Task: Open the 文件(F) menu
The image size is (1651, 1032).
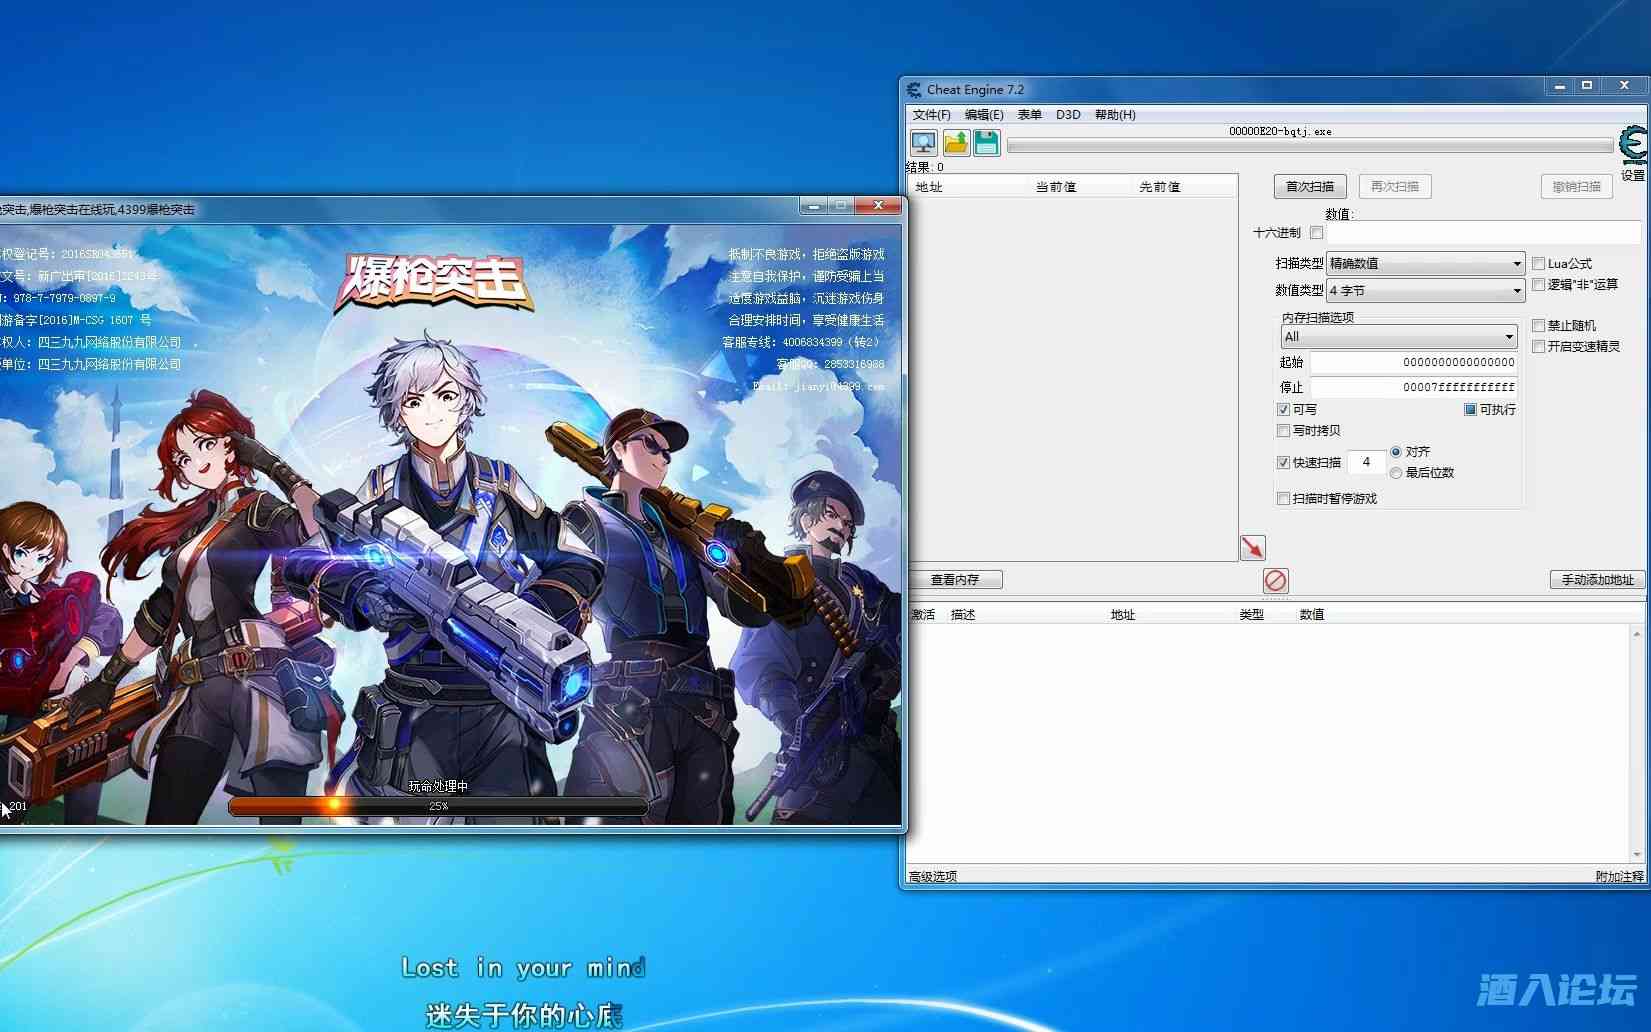Action: (931, 115)
